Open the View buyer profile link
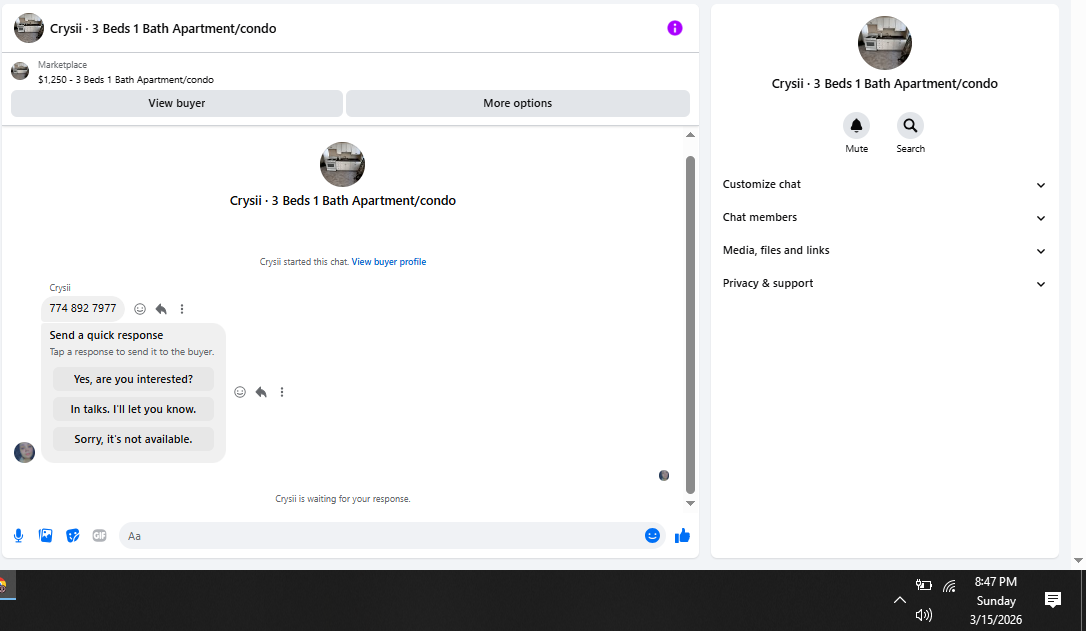The image size is (1086, 631). (x=389, y=262)
